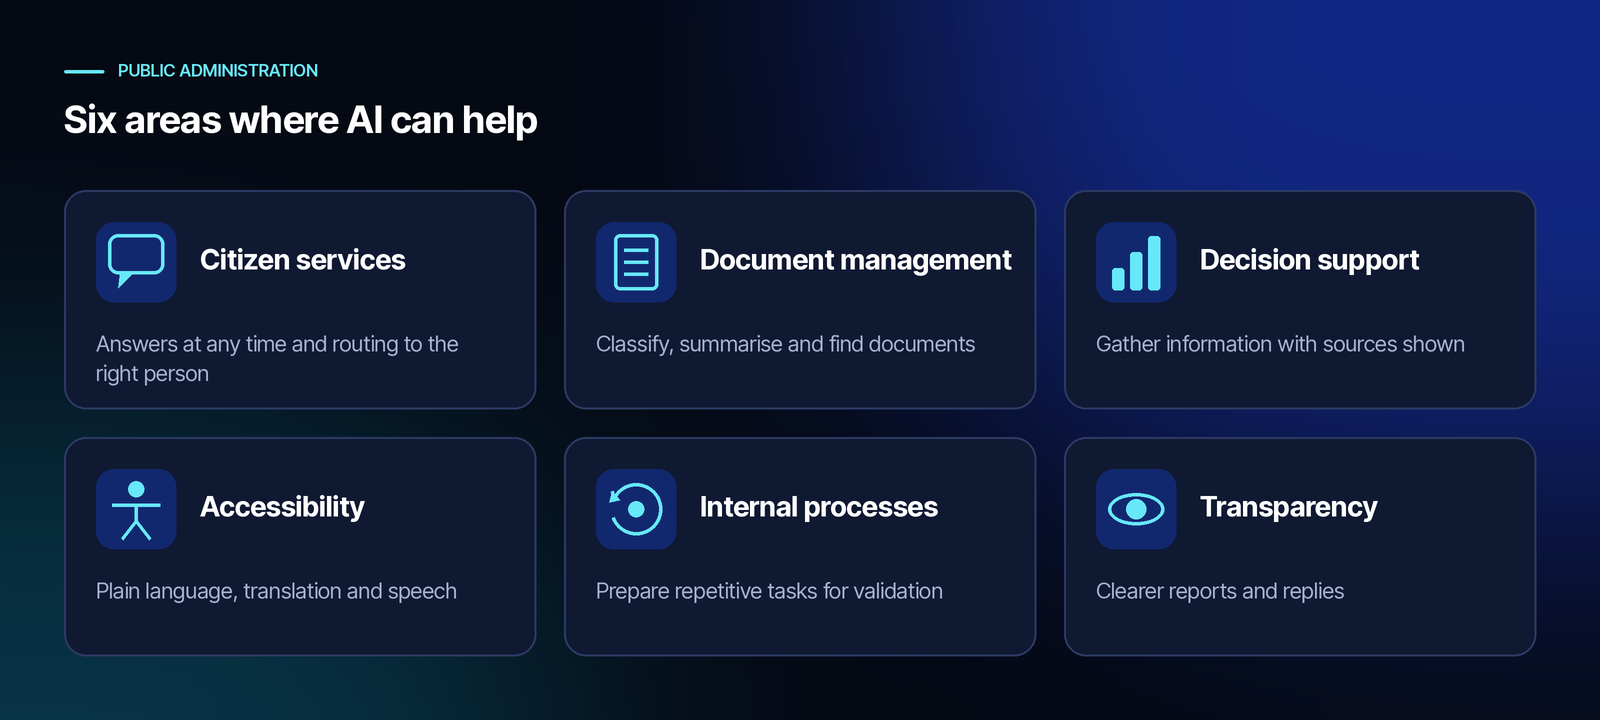Click the Transparency eye icon

[x=1136, y=509]
